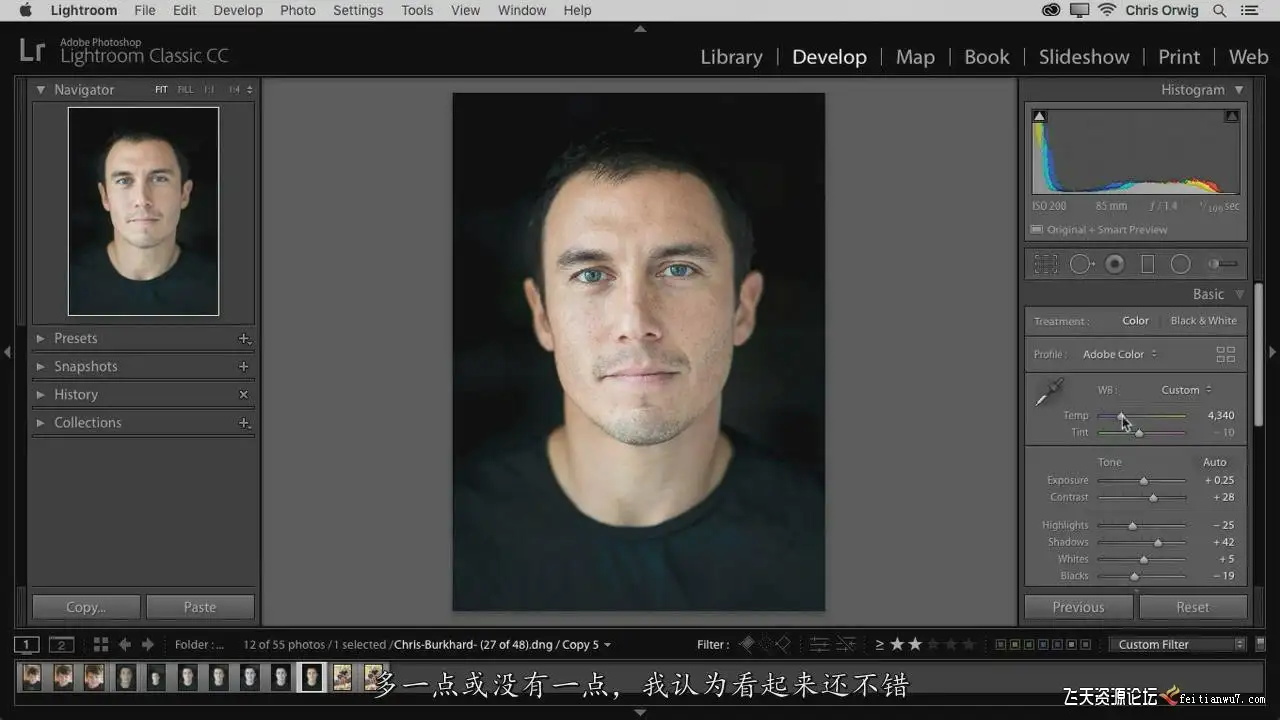This screenshot has height=720, width=1280.
Task: Open Grid view from filmstrip bar
Action: click(101, 645)
